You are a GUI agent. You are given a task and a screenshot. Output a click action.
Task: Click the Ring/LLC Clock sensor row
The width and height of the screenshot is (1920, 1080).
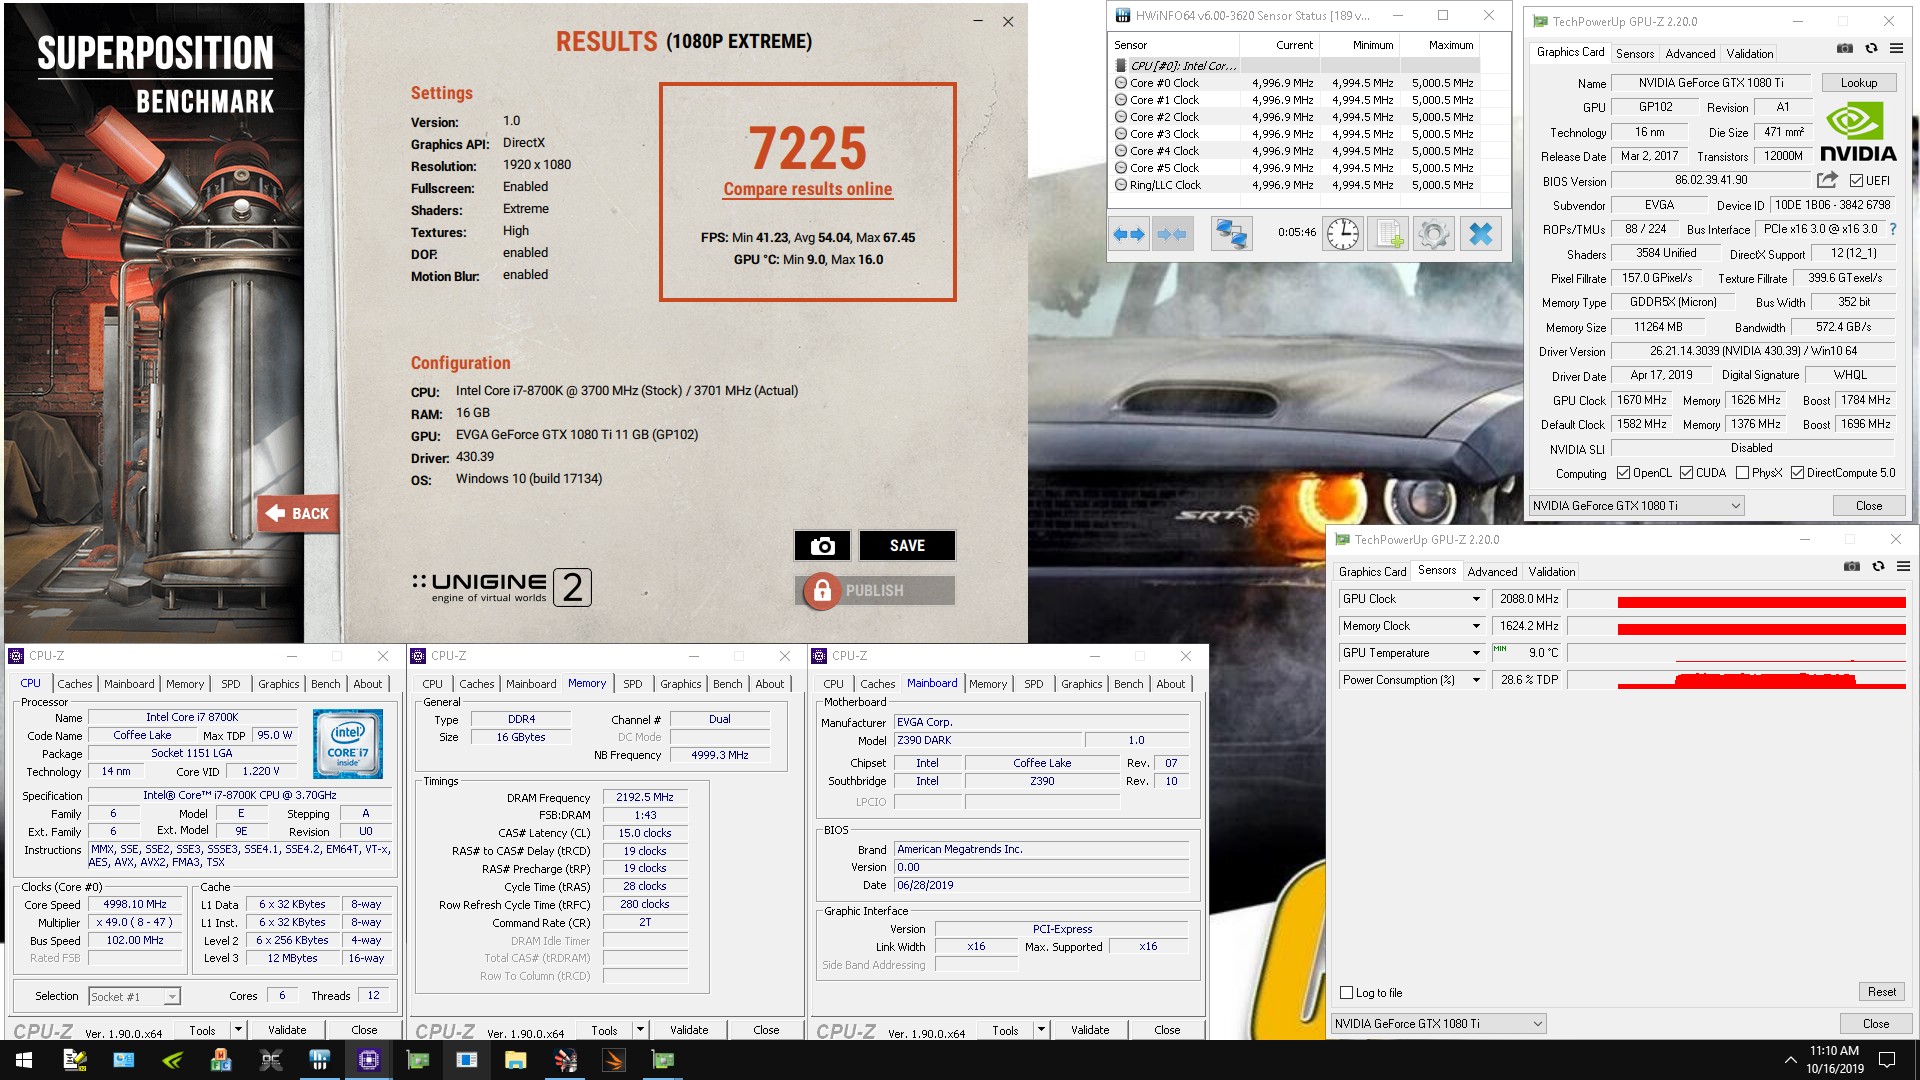pyautogui.click(x=1295, y=185)
